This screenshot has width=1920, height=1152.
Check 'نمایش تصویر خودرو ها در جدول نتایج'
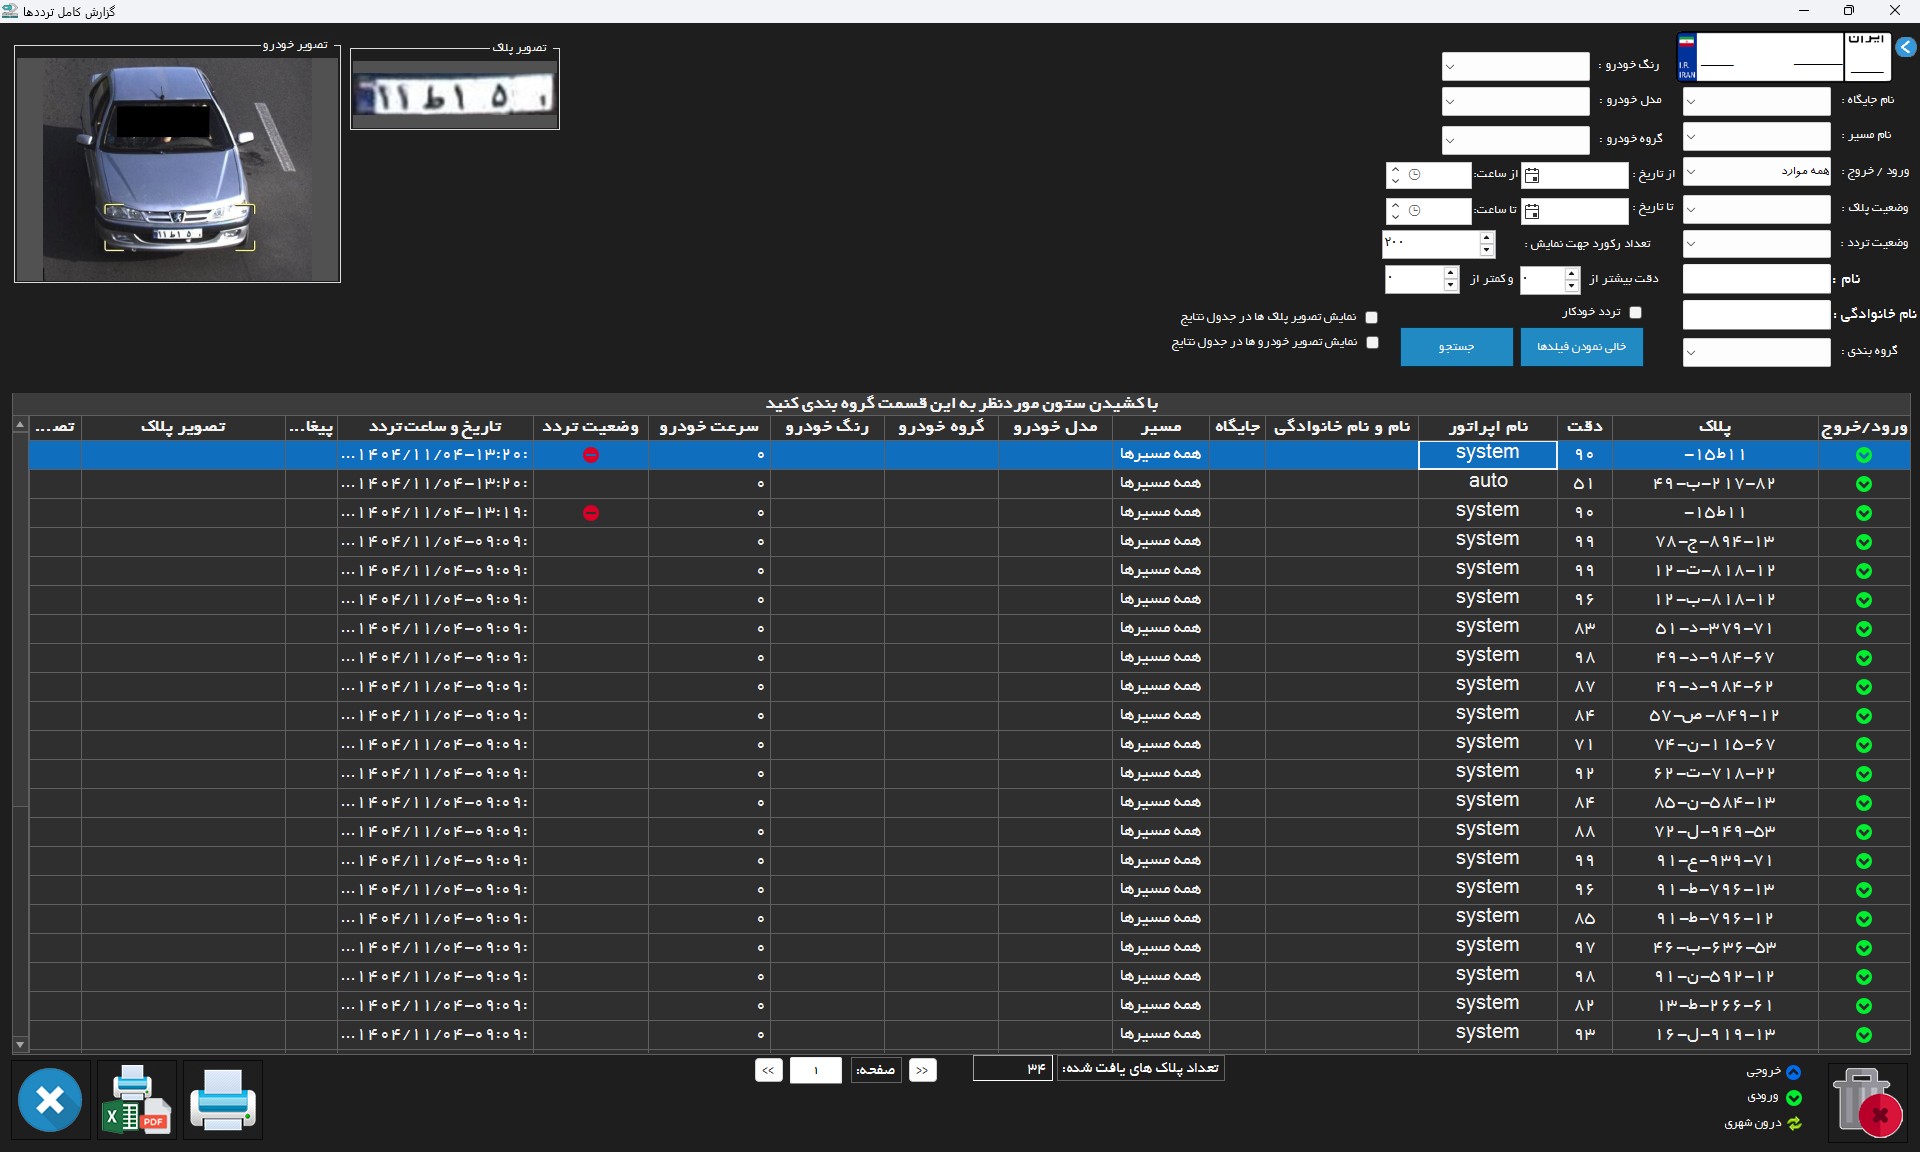coord(1372,342)
